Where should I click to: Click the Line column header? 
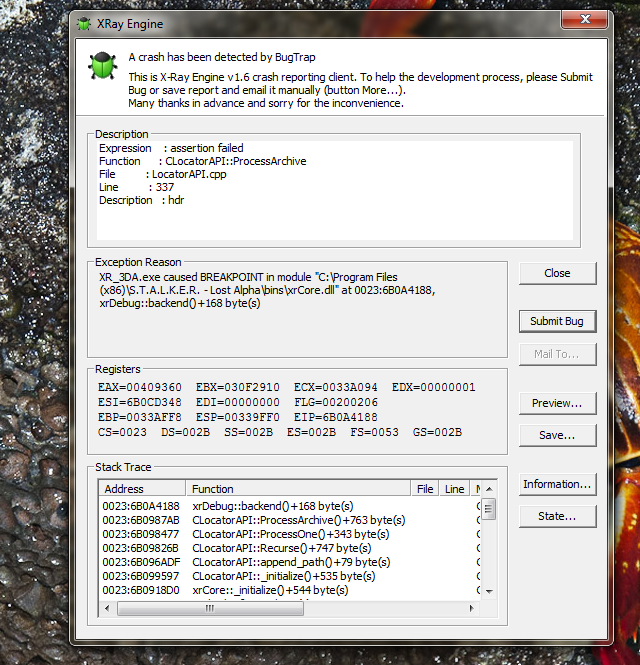pyautogui.click(x=454, y=489)
